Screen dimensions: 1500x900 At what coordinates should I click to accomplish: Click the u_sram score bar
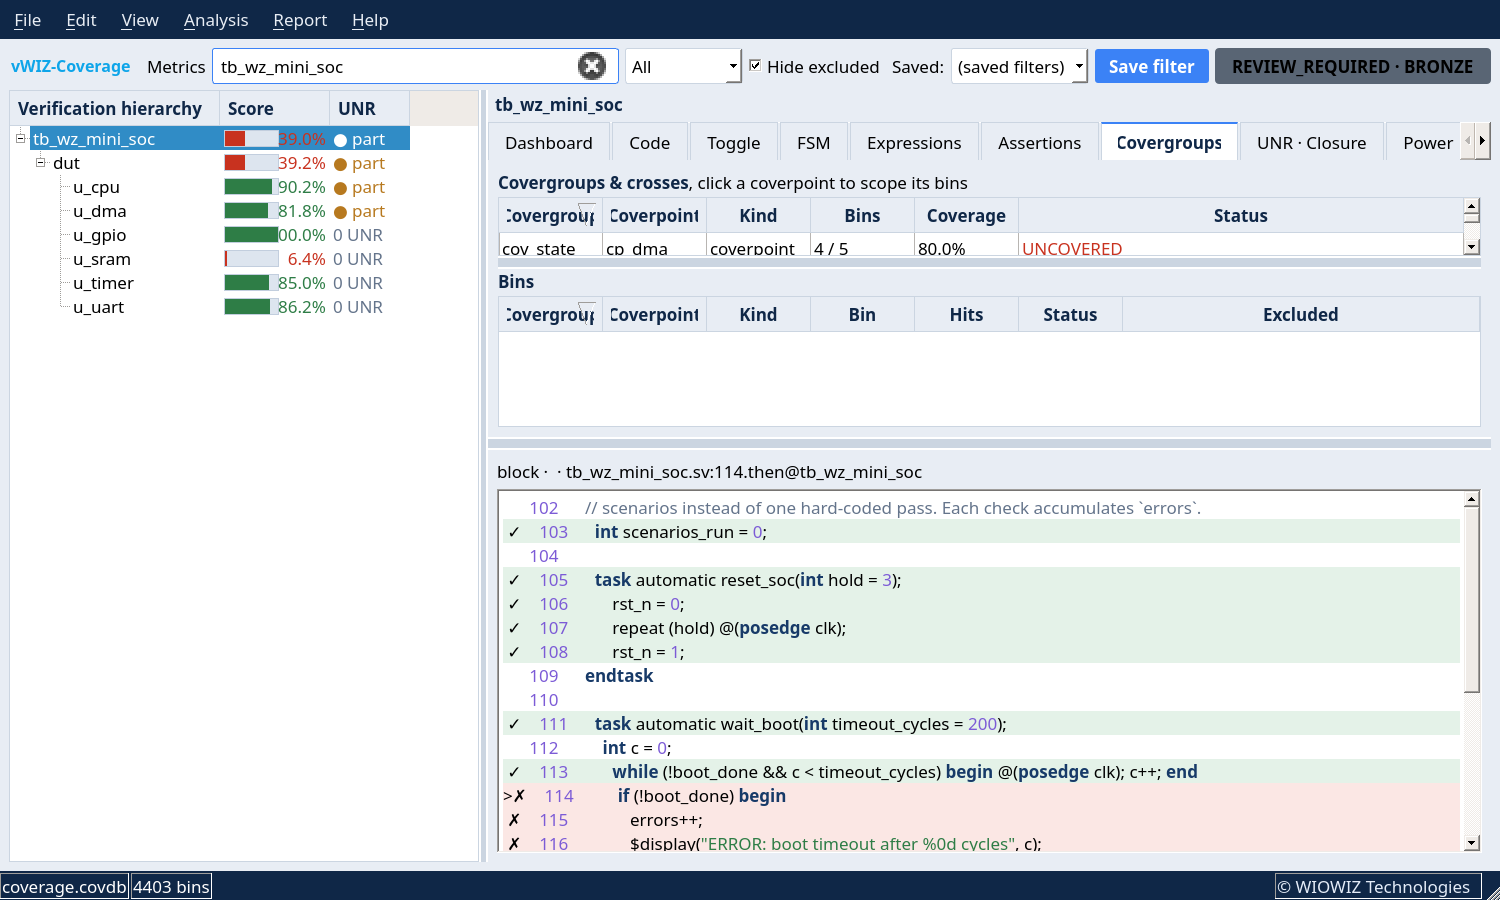click(x=251, y=259)
